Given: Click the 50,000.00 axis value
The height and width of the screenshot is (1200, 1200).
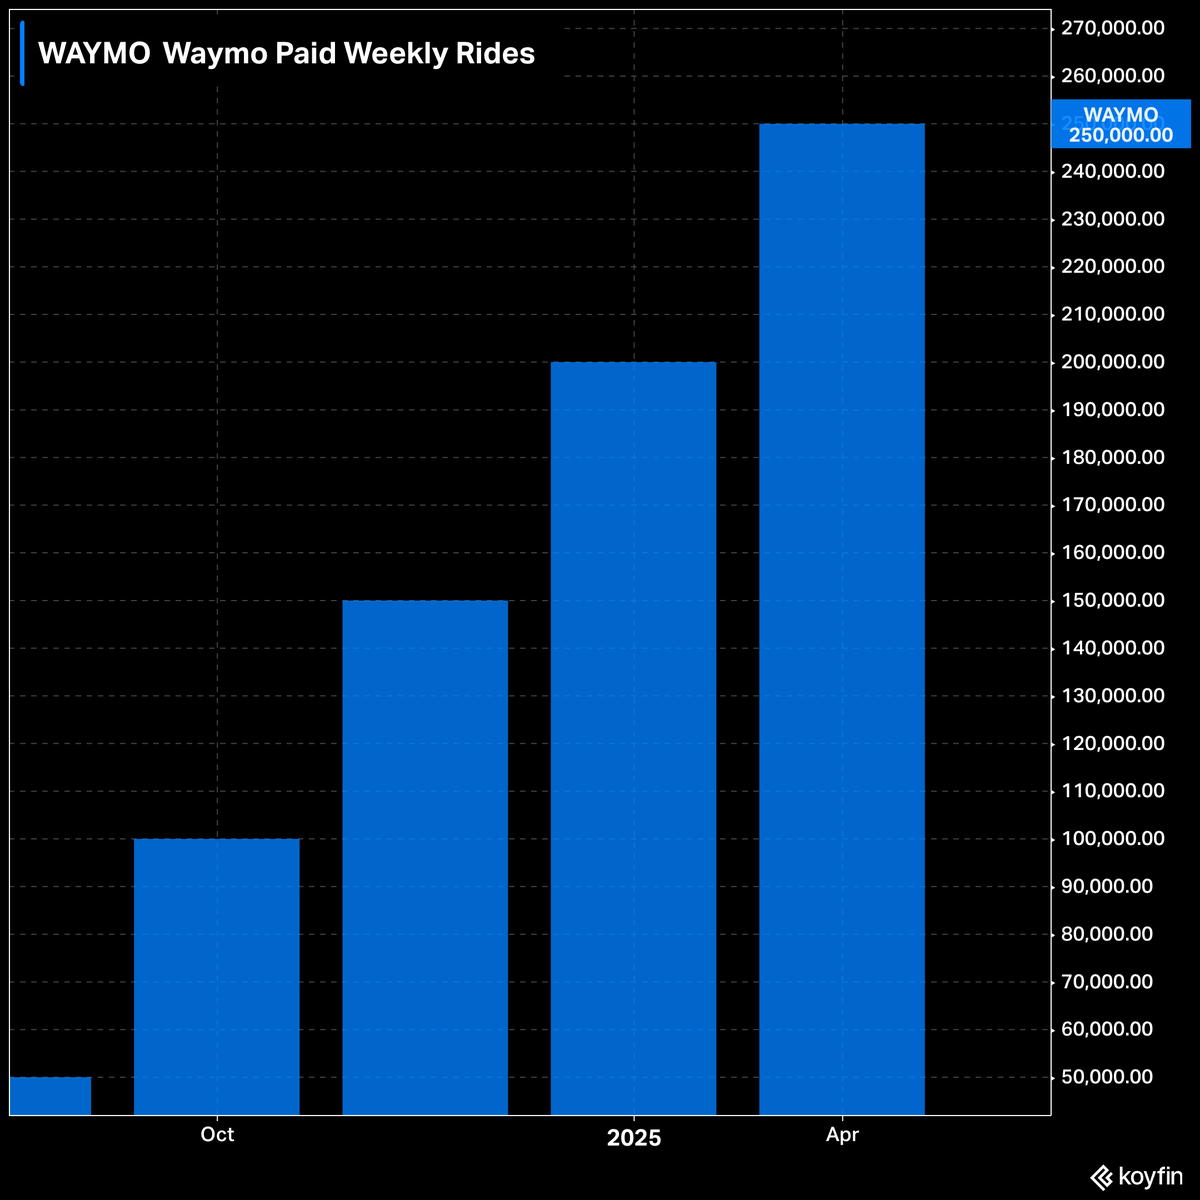Looking at the screenshot, I should tap(1108, 1075).
